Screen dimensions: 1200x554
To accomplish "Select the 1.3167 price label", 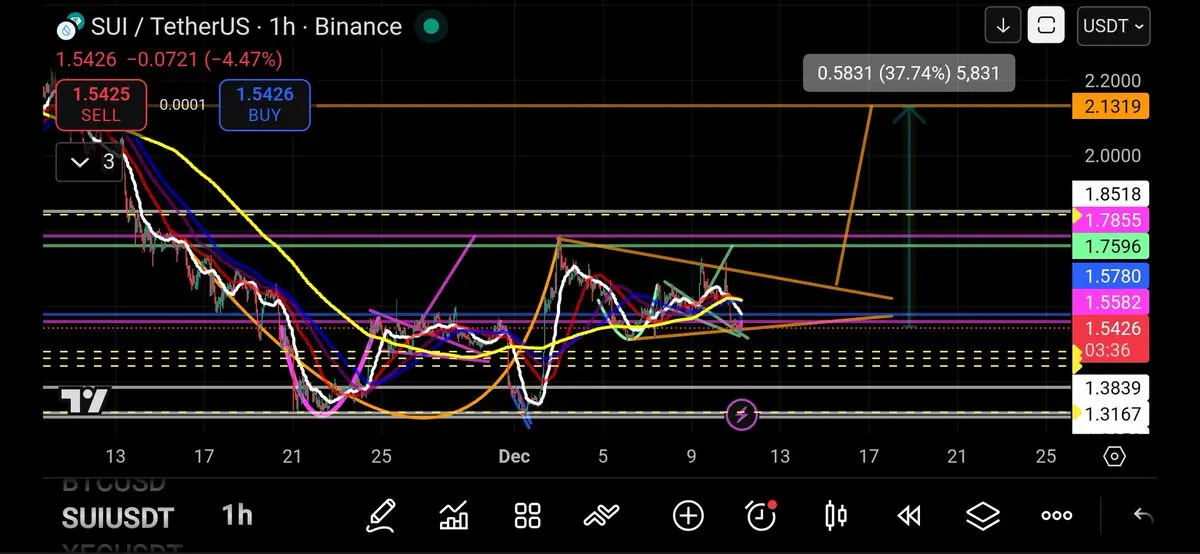I will 1109,414.
